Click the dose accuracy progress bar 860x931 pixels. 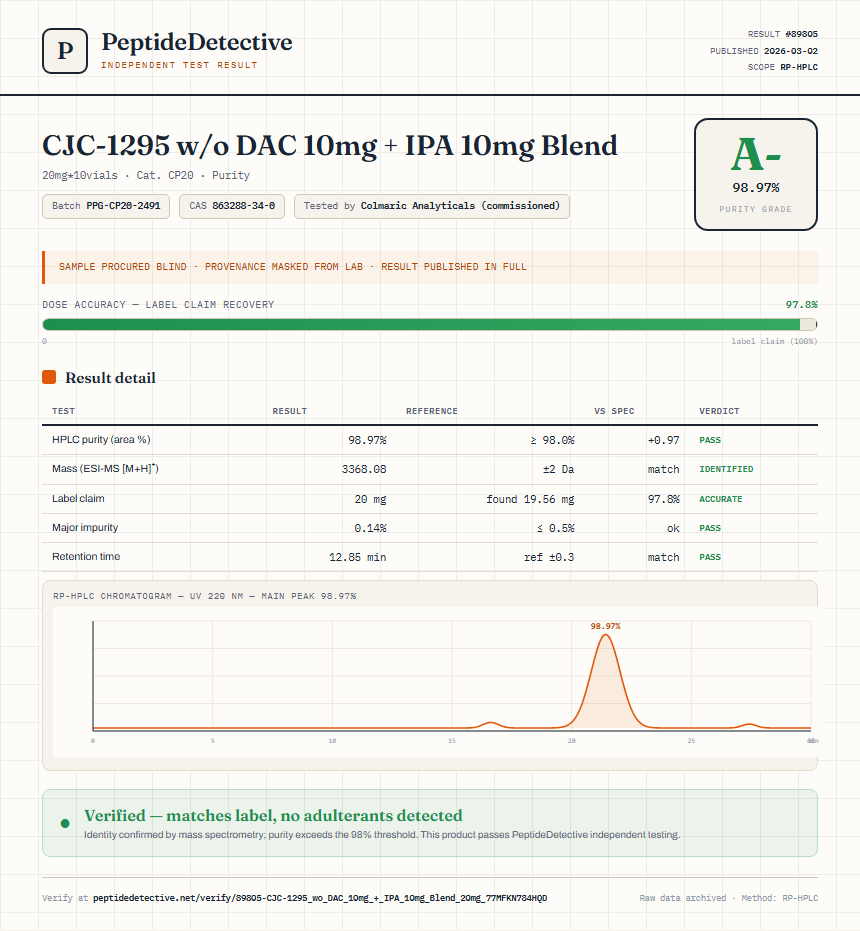click(x=429, y=324)
